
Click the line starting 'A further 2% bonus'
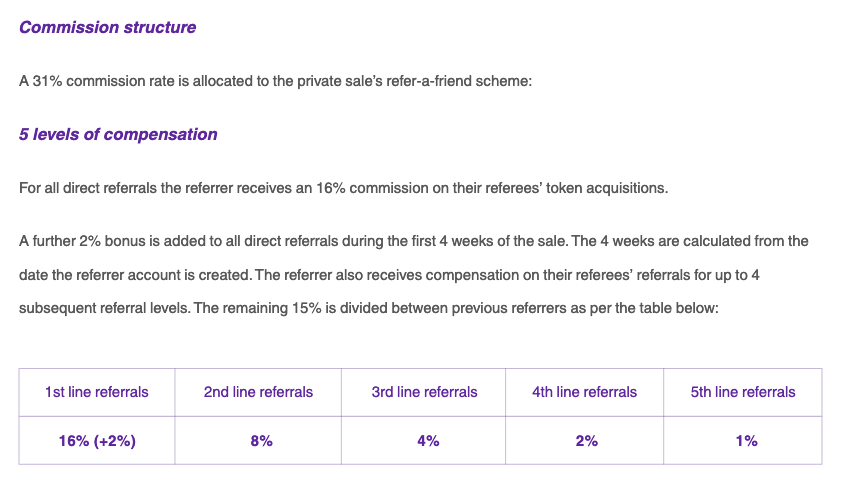[x=413, y=241]
